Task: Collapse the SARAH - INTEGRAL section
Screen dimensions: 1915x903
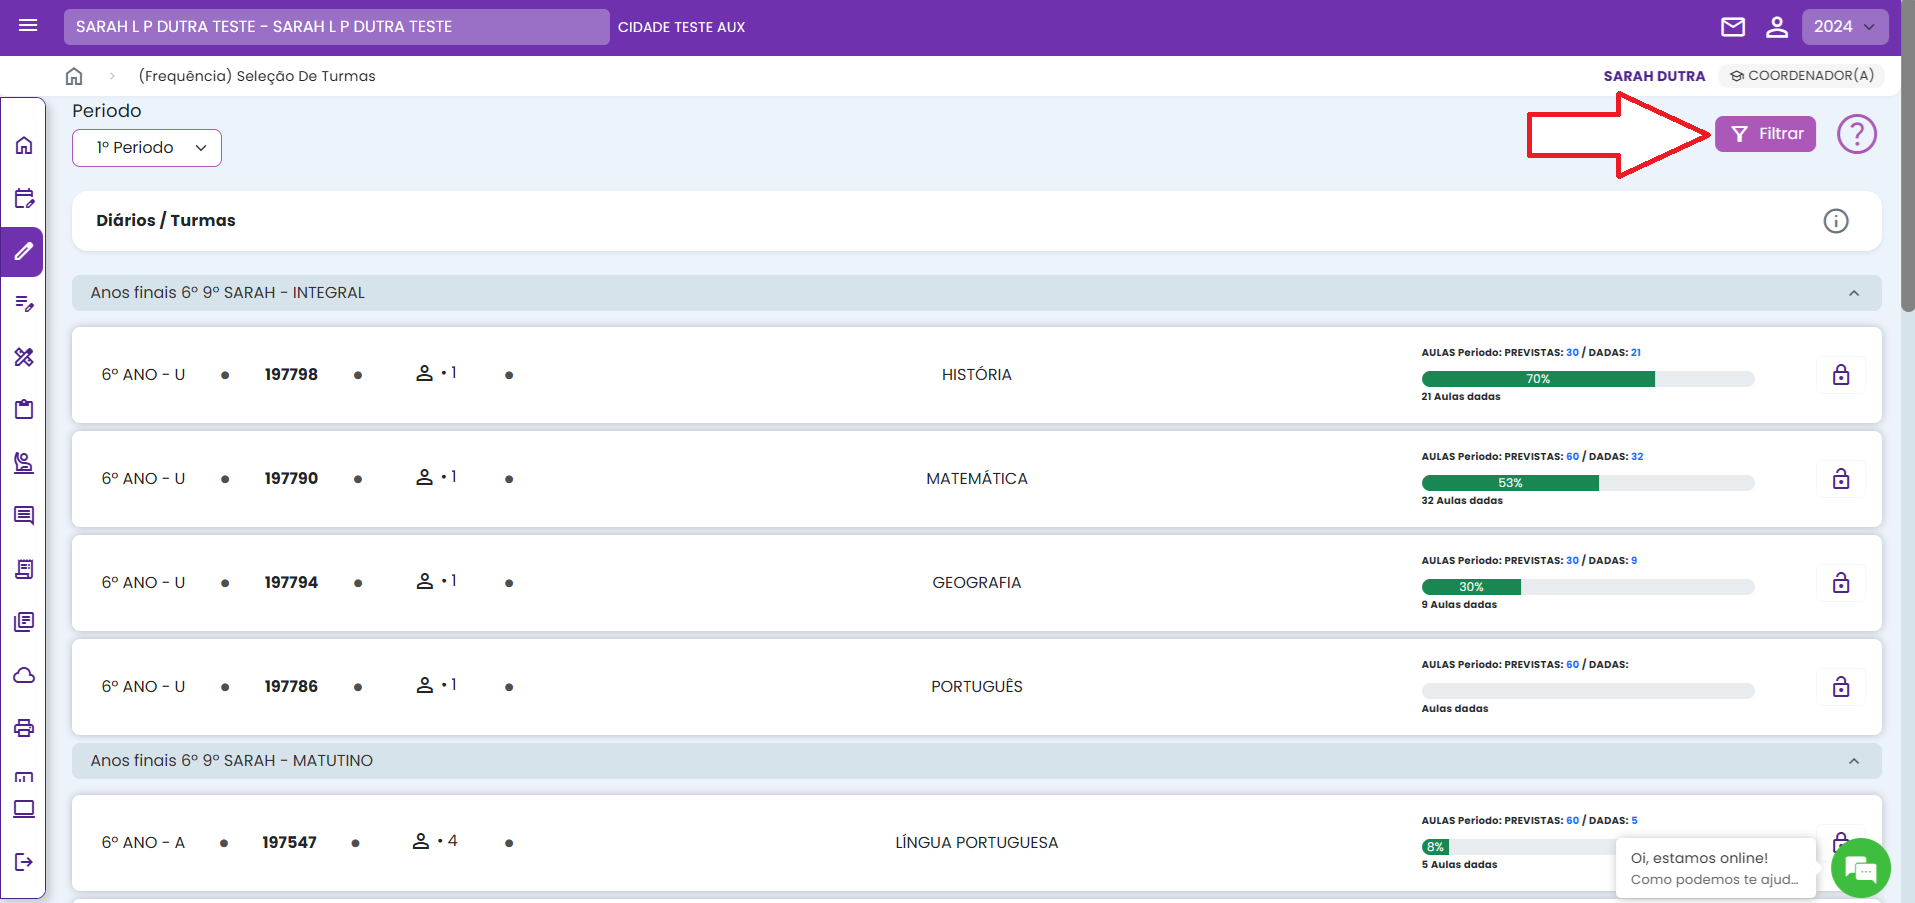Action: pyautogui.click(x=1853, y=293)
